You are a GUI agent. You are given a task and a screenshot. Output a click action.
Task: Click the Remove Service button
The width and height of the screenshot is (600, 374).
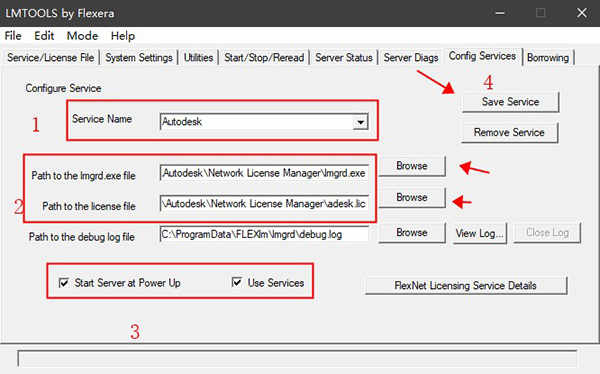coord(509,132)
